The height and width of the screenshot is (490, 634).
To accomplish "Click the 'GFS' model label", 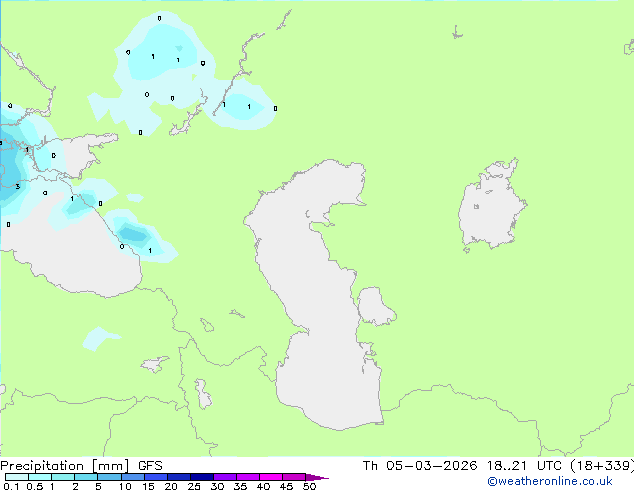I will click(150, 466).
